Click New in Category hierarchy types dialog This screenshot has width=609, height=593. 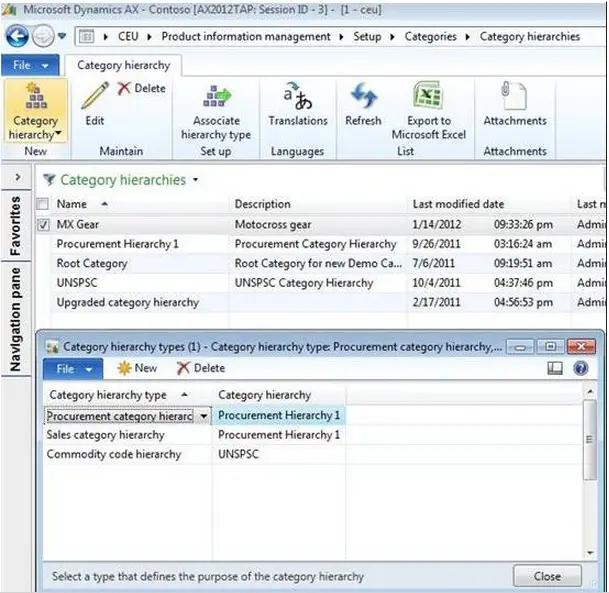pos(137,368)
